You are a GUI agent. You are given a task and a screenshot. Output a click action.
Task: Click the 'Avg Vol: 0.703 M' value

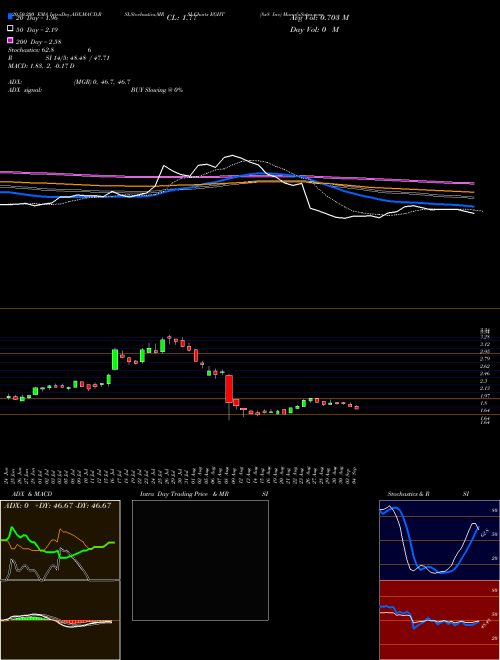pyautogui.click(x=319, y=18)
